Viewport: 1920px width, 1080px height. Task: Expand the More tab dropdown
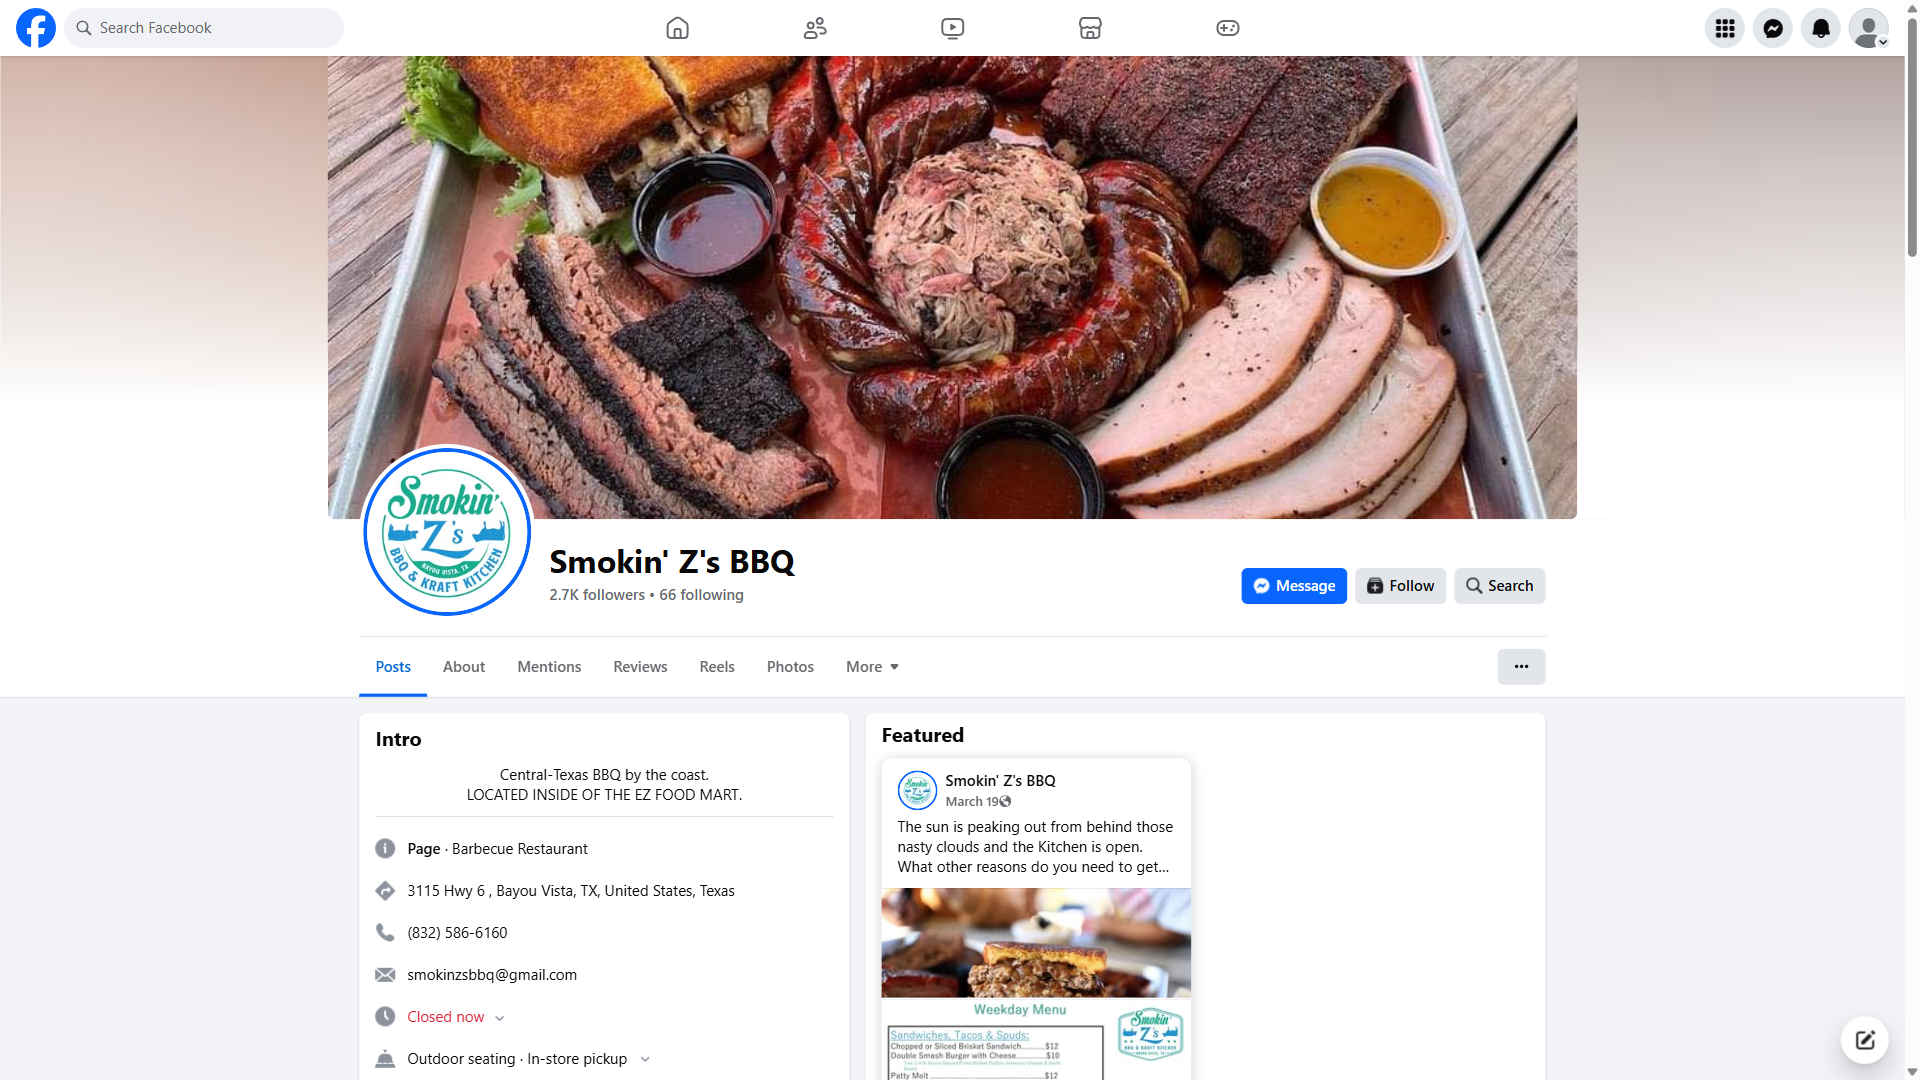pos(872,667)
